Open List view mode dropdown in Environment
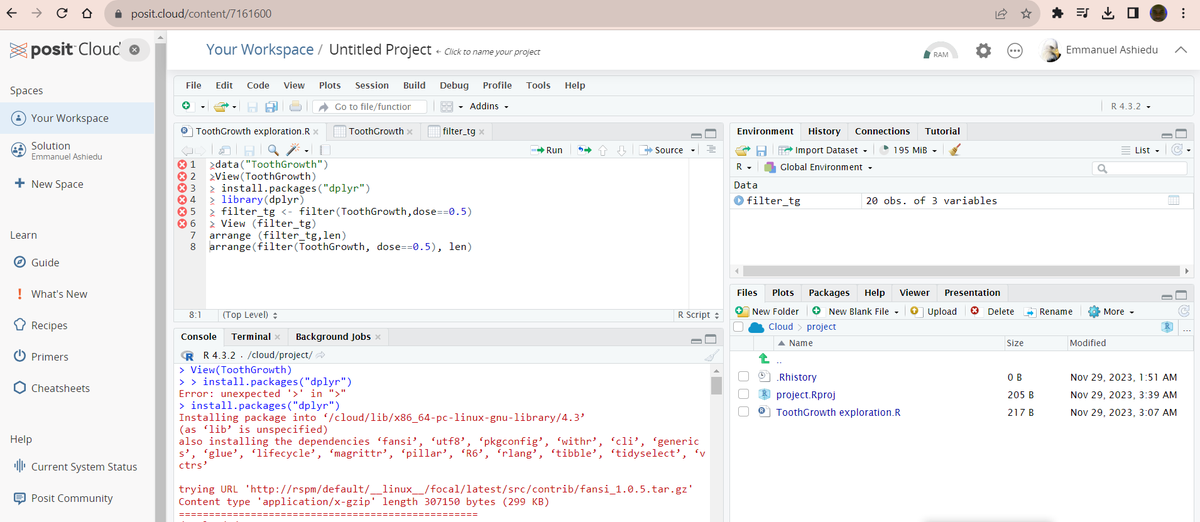Viewport: 1200px width, 522px height. pyautogui.click(x=1141, y=150)
